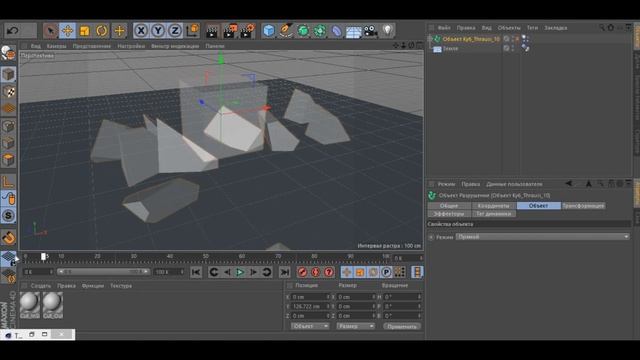Go to start of animation
Image resolution: width=640 pixels, height=360 pixels.
point(196,272)
